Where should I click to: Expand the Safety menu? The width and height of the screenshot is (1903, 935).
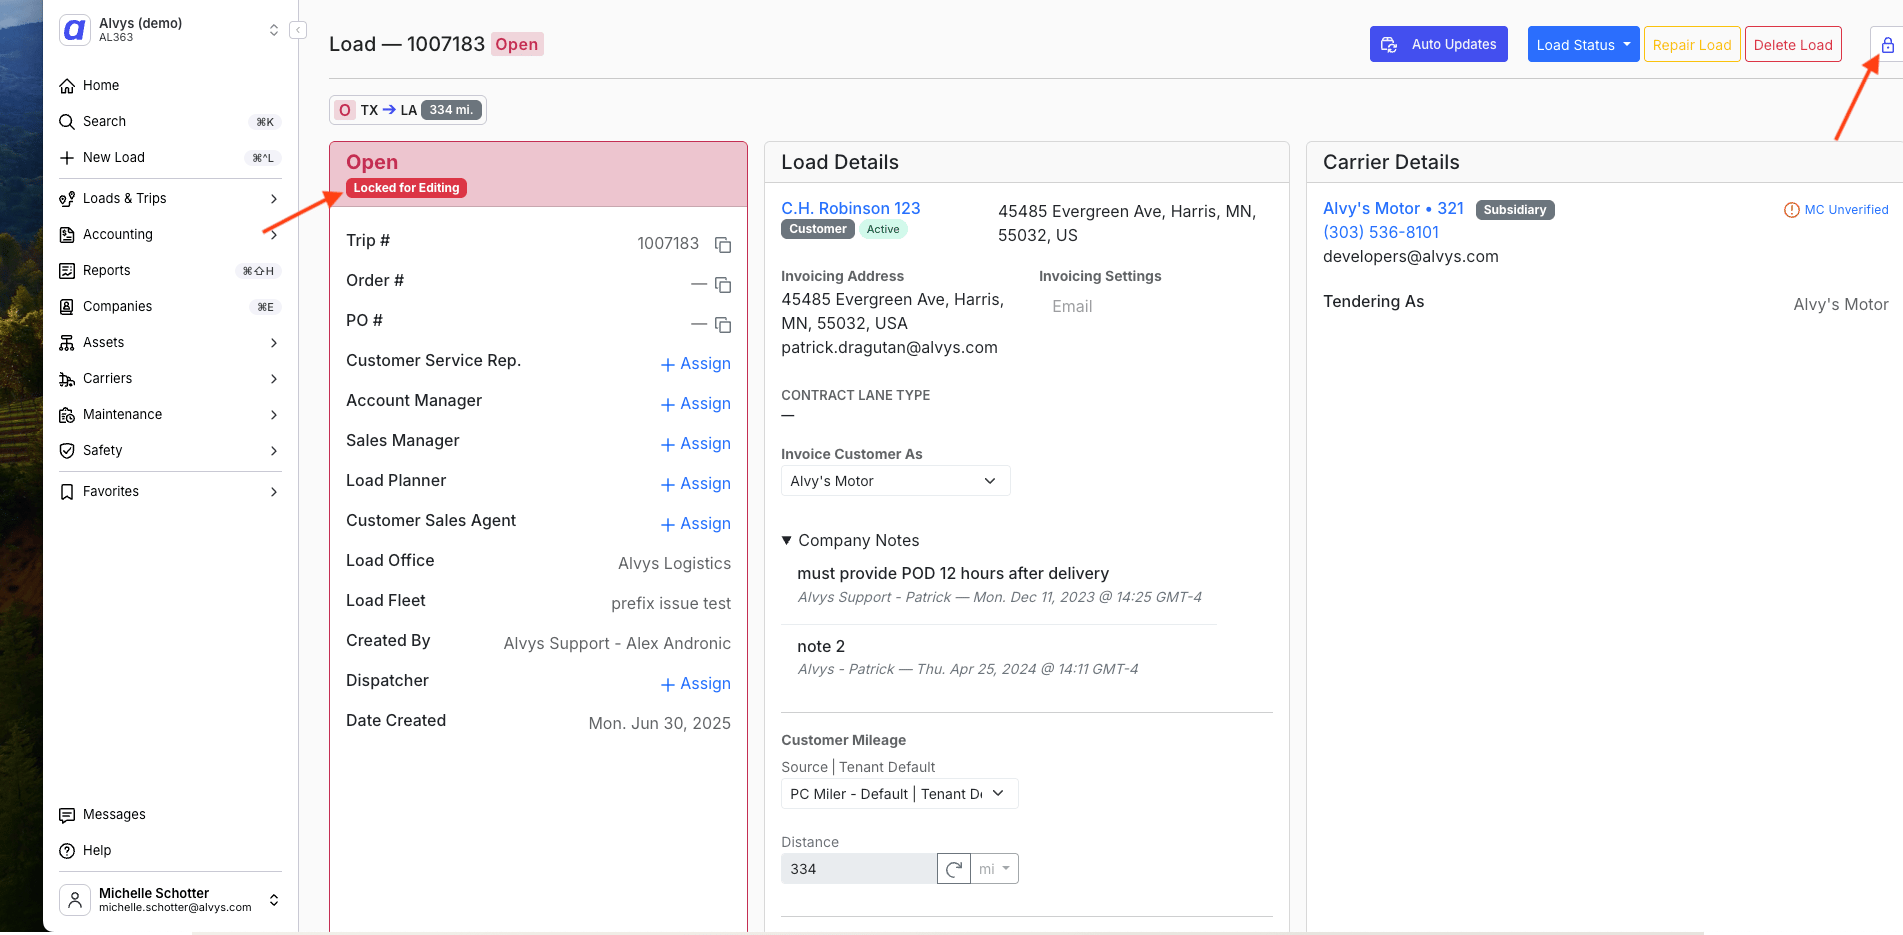170,451
